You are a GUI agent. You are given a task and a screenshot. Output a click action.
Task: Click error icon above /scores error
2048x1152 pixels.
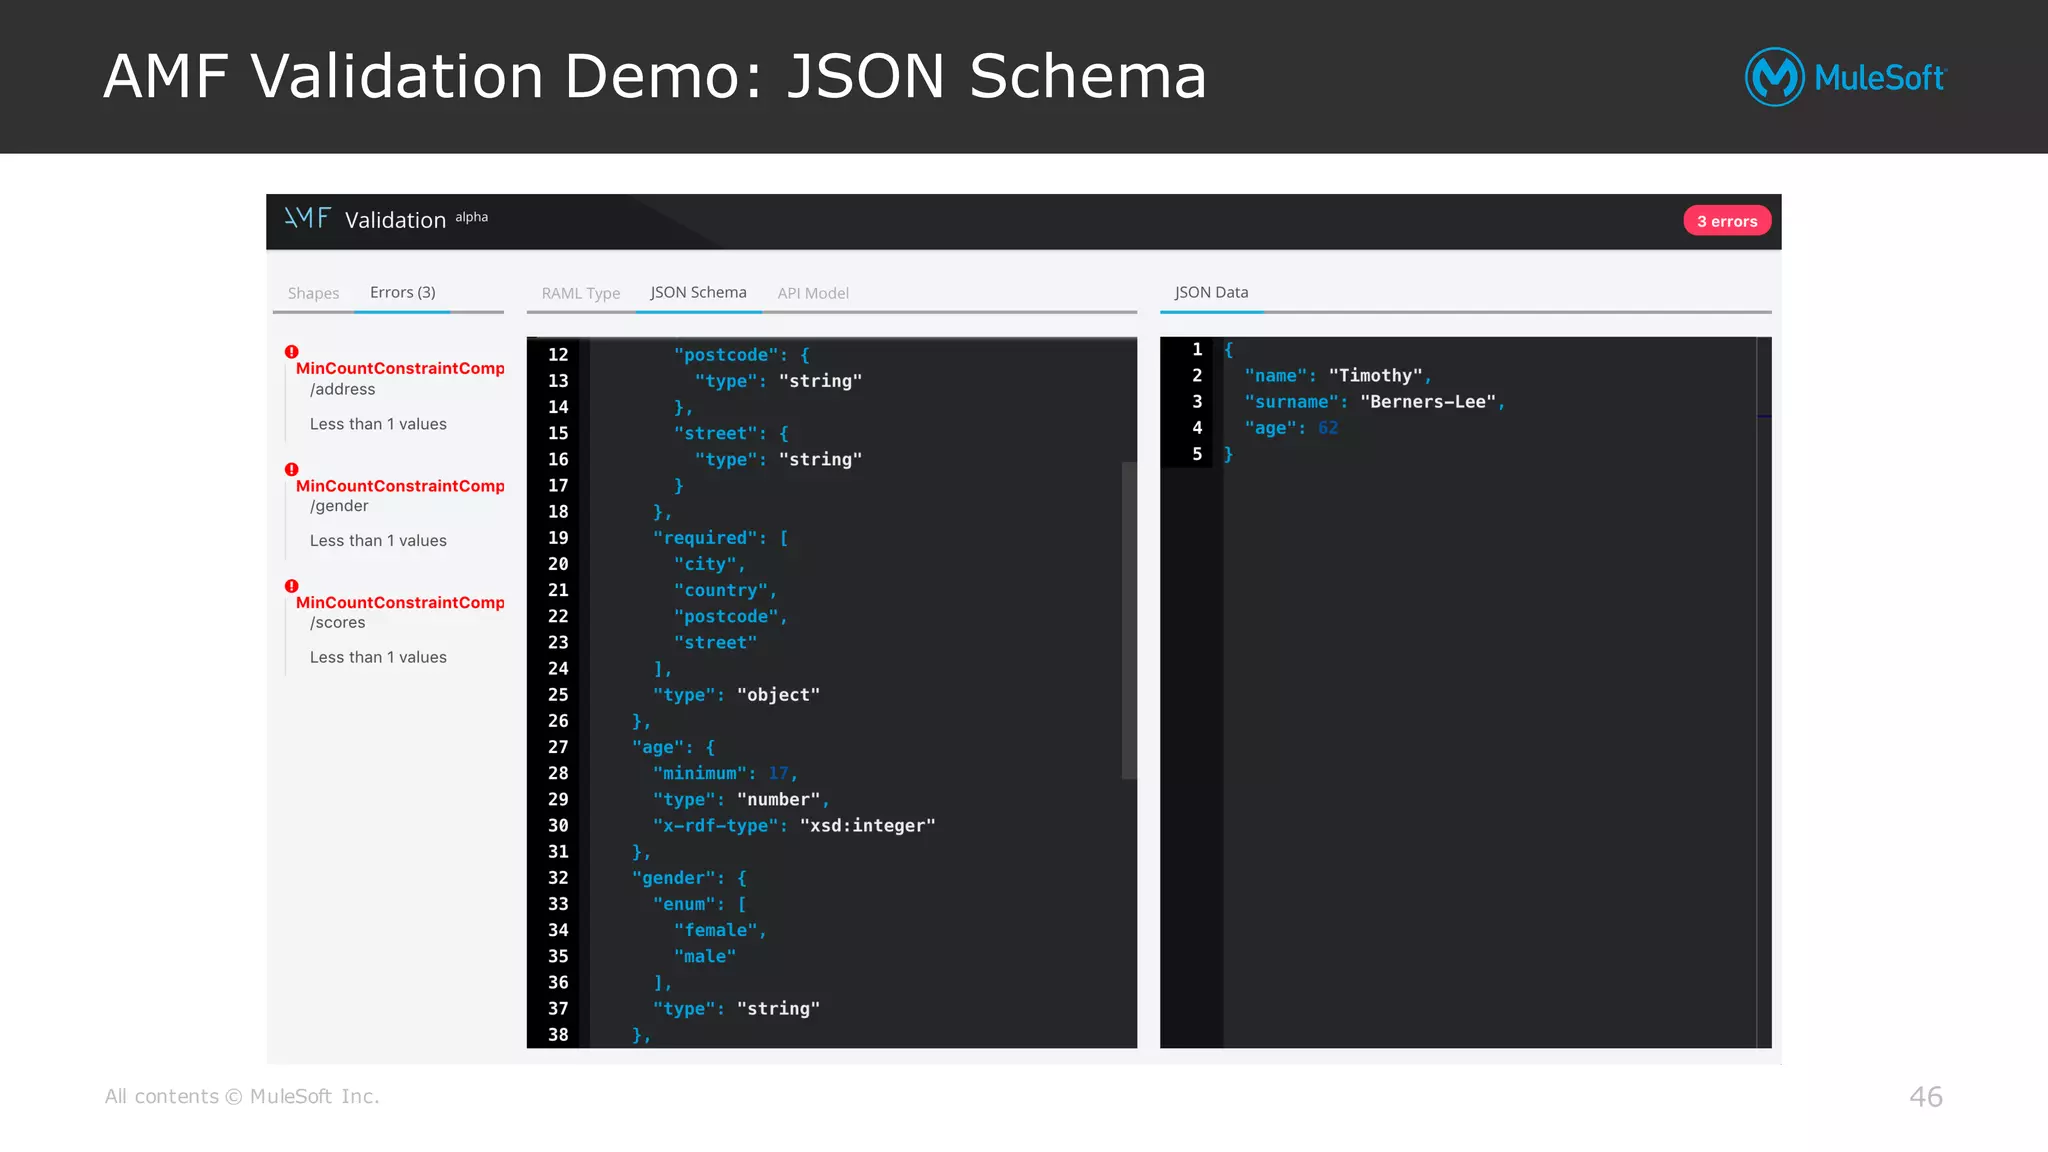tap(291, 586)
